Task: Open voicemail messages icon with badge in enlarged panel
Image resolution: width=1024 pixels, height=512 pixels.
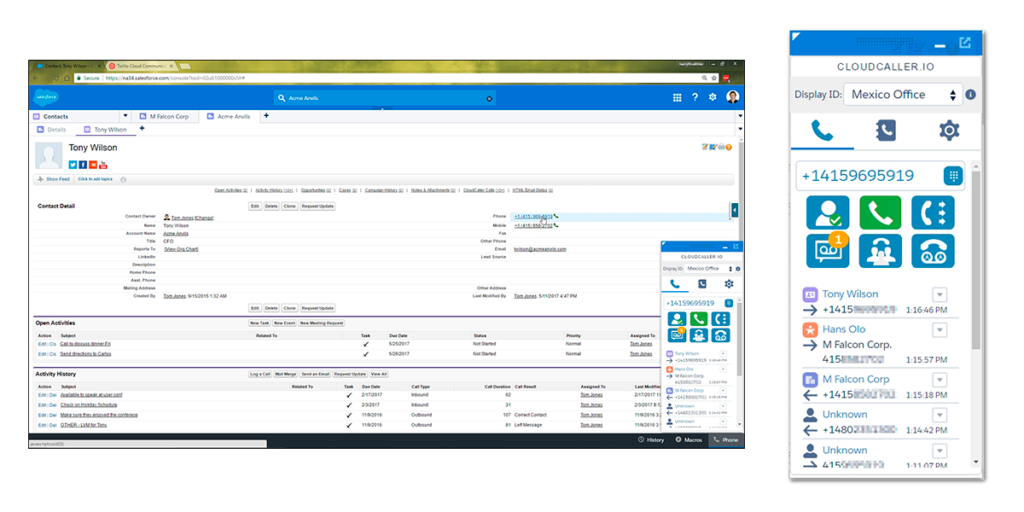Action: coord(827,251)
